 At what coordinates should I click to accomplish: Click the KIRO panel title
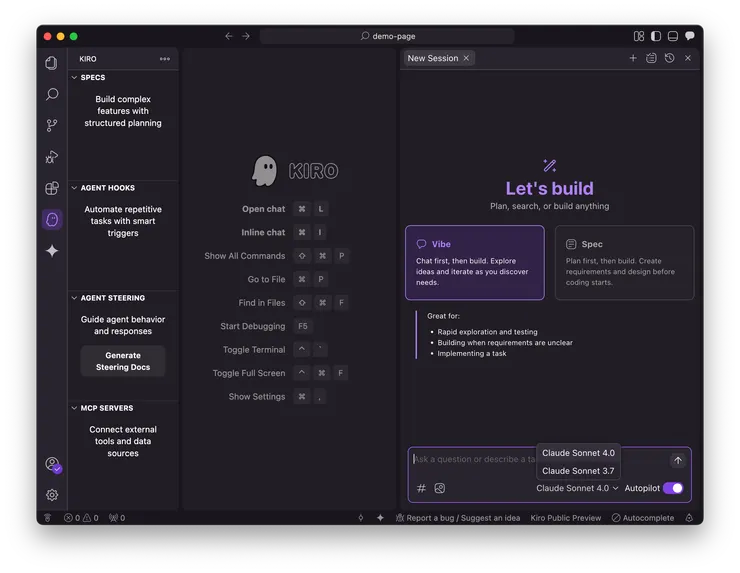point(88,59)
